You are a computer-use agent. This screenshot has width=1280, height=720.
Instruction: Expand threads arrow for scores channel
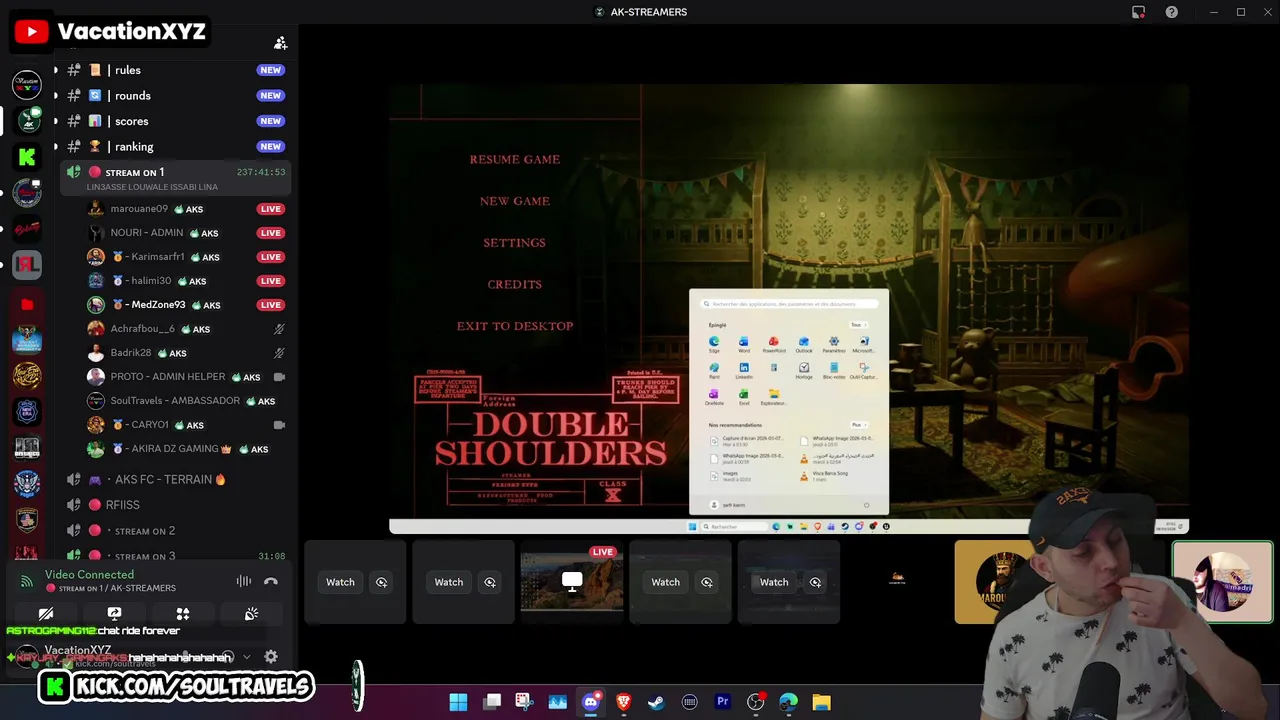(56, 121)
